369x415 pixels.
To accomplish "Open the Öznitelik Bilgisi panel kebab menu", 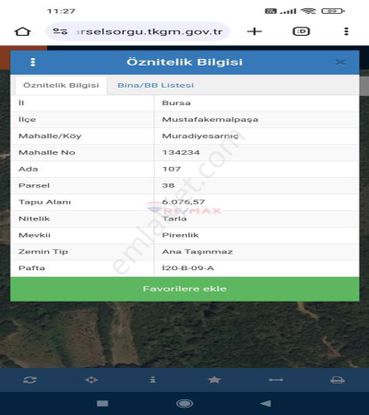I will pos(33,62).
